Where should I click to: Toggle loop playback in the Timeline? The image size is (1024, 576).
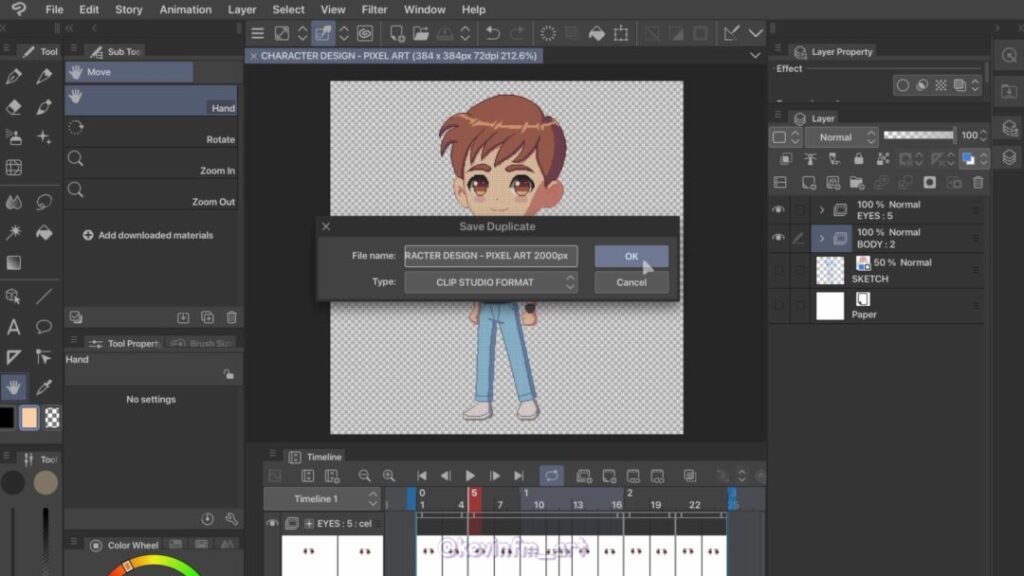(x=551, y=476)
